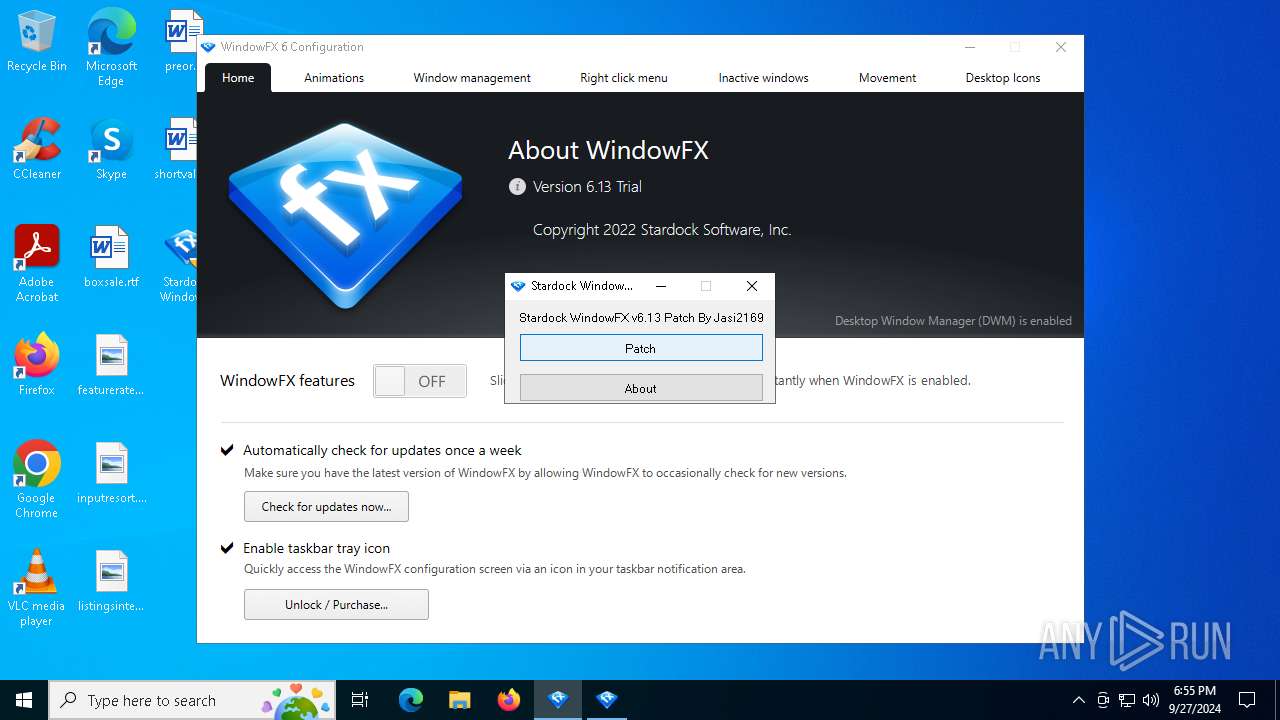Open Task View on the taskbar
This screenshot has width=1280, height=720.
[x=360, y=700]
